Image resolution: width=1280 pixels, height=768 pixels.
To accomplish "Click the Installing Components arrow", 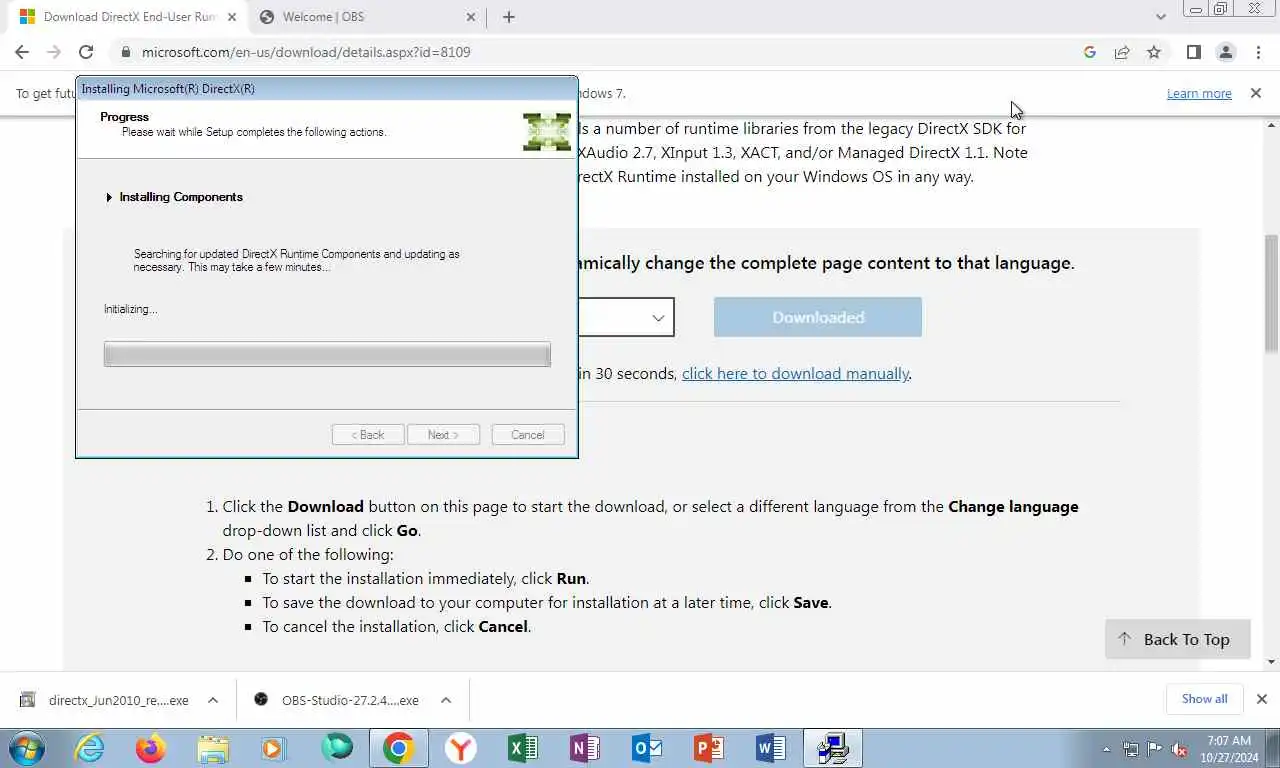I will (x=109, y=197).
